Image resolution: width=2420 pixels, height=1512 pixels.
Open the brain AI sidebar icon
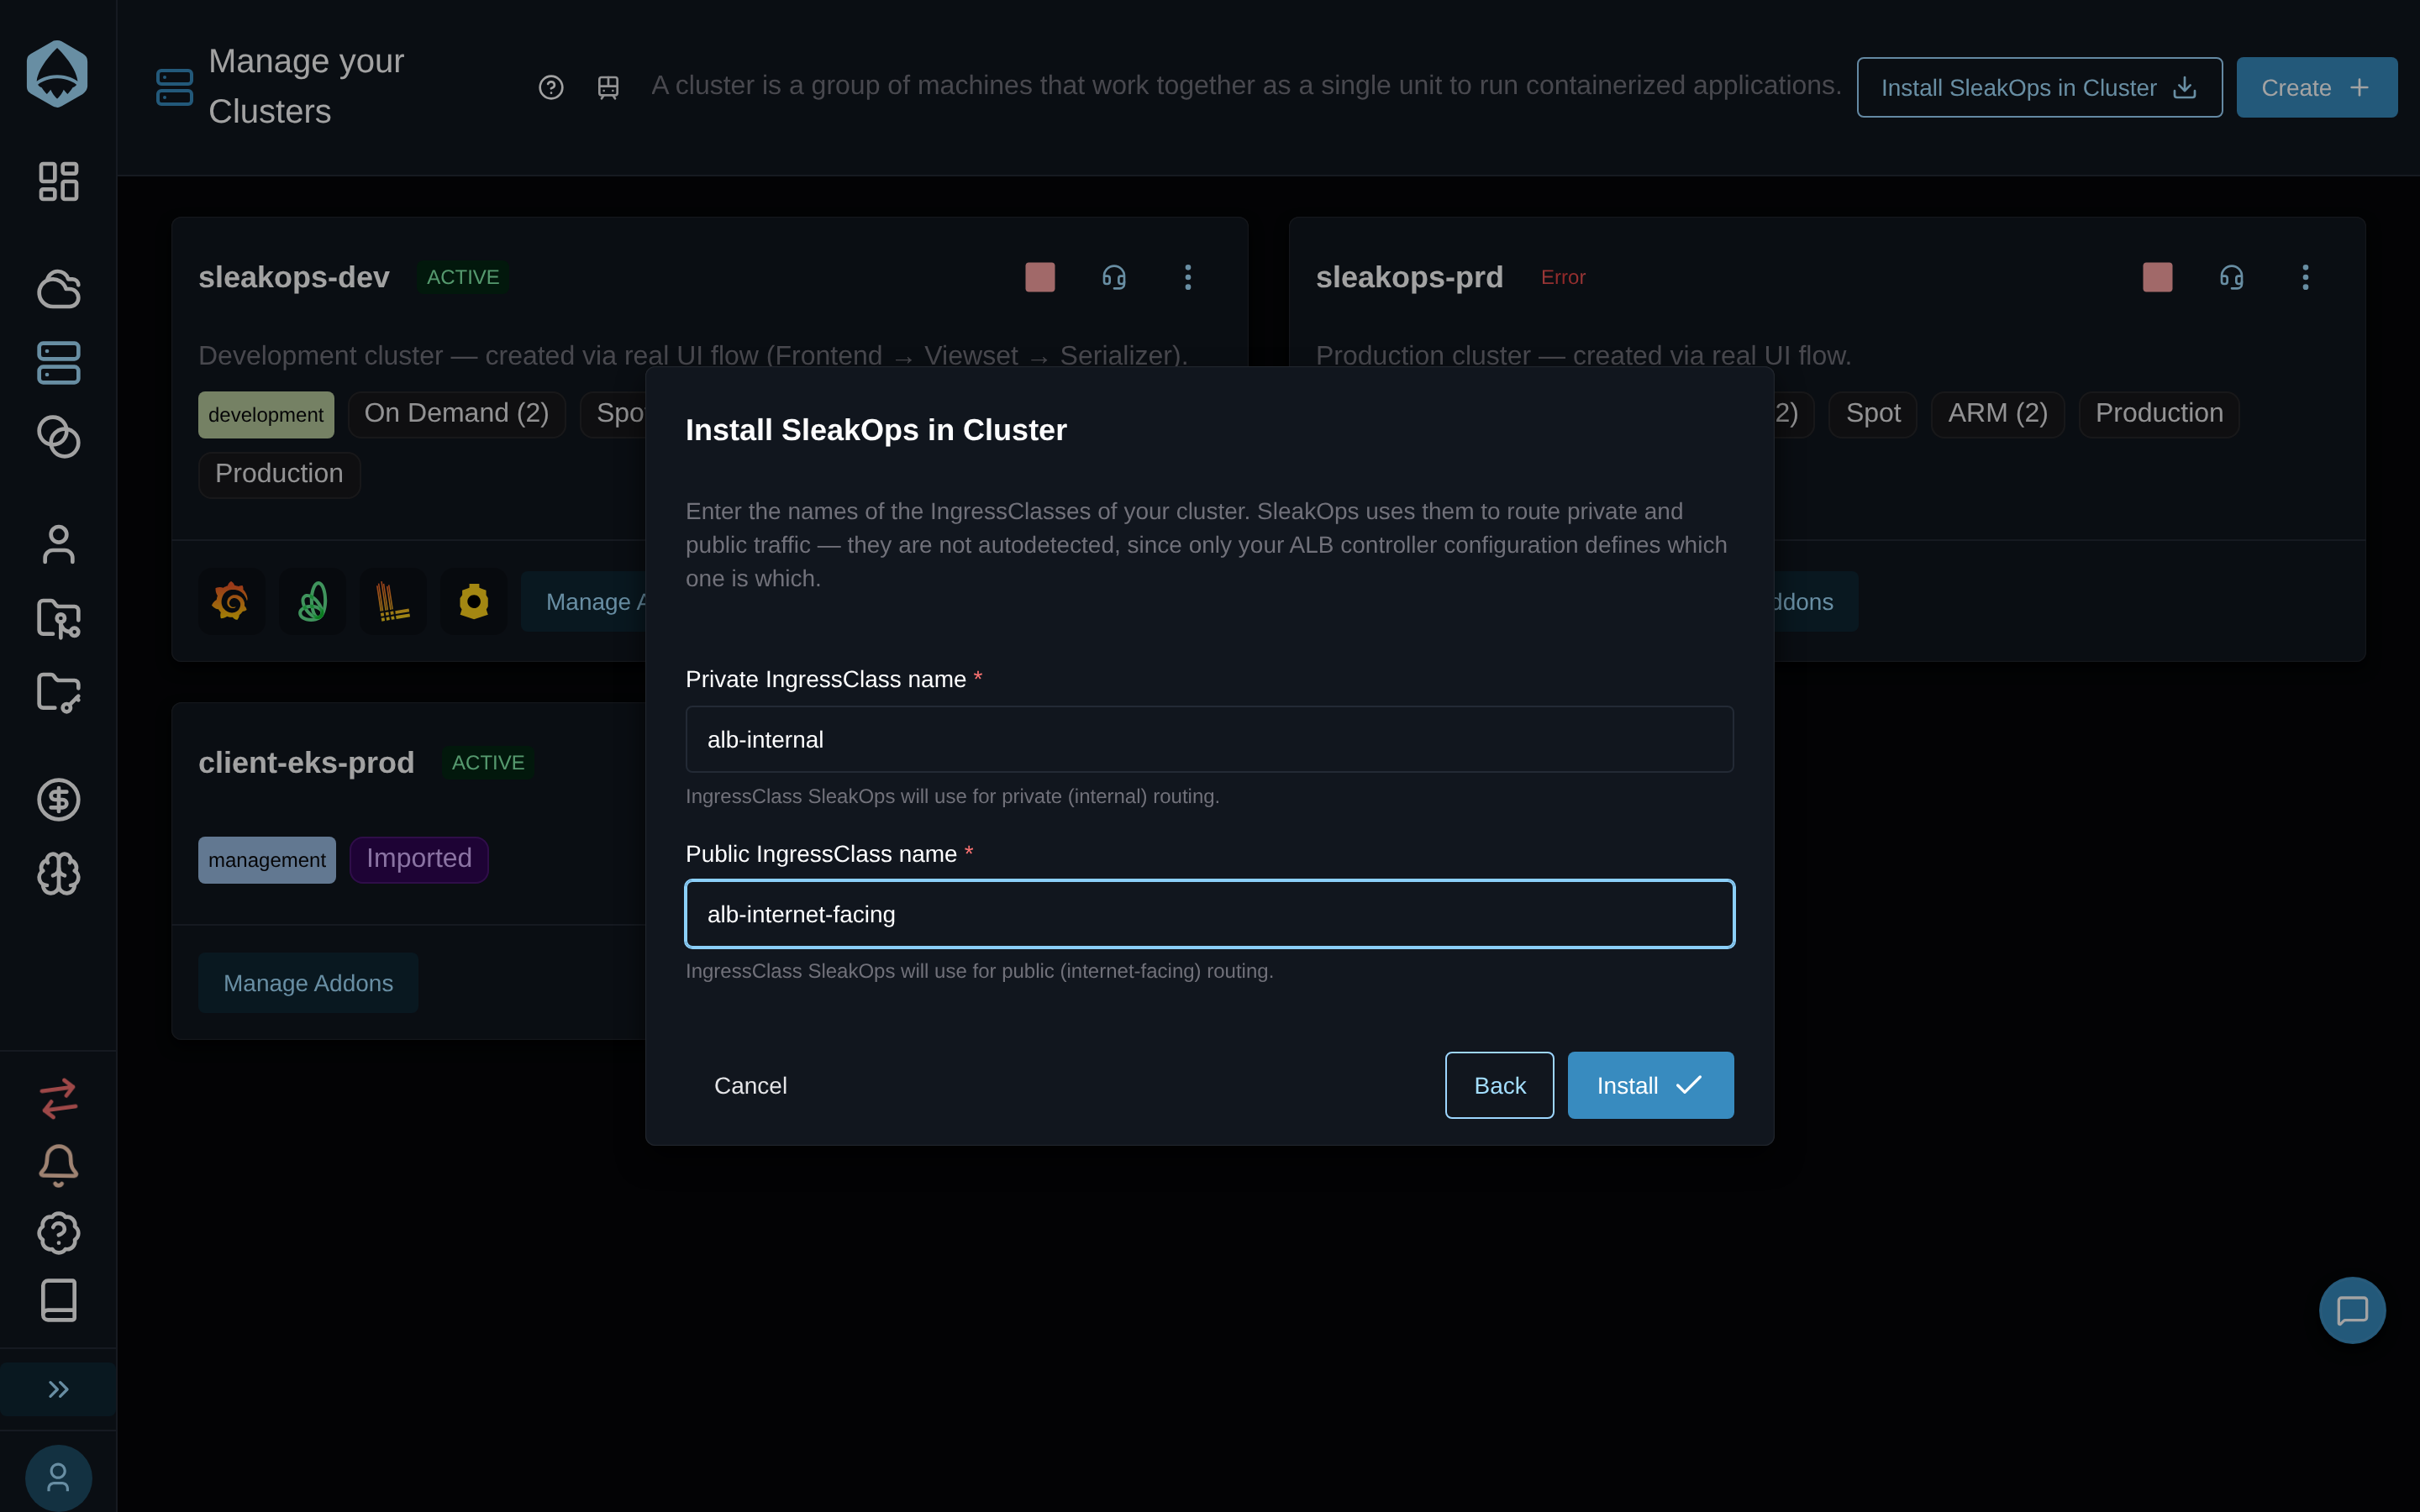coord(58,874)
